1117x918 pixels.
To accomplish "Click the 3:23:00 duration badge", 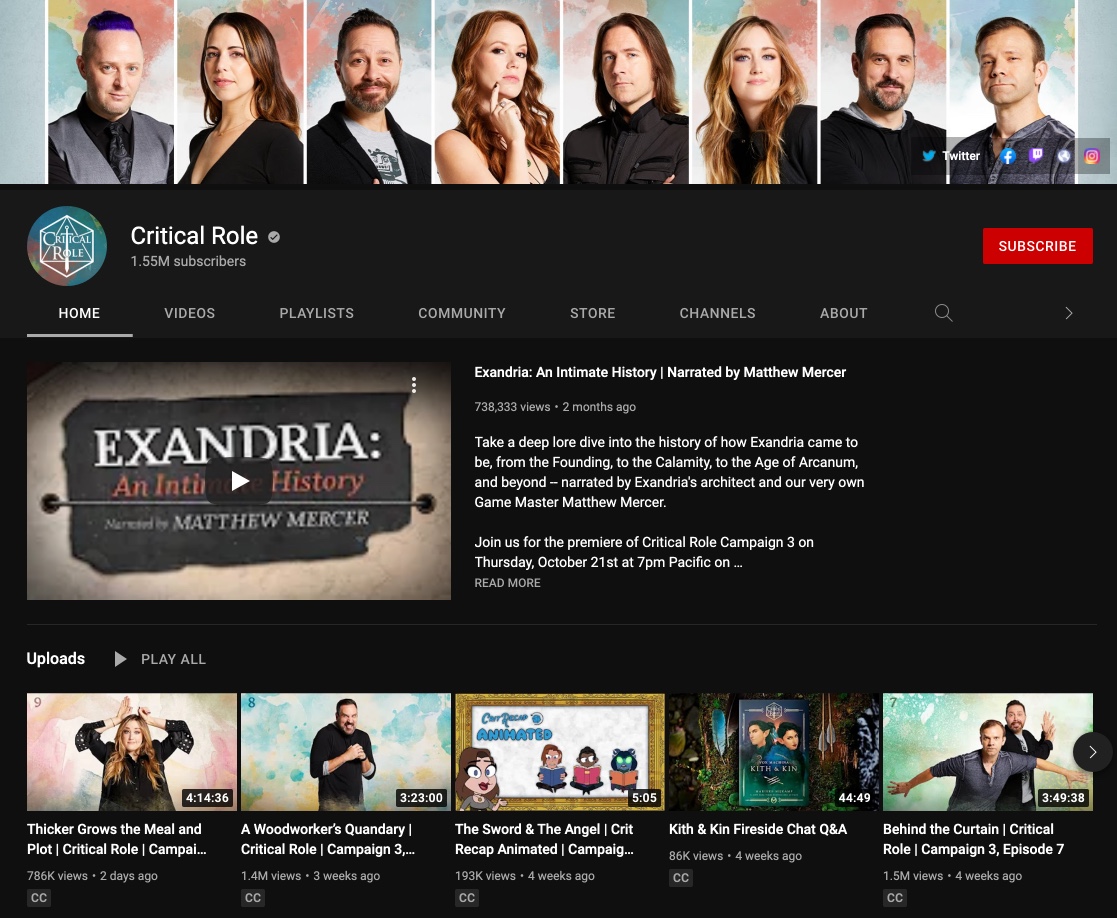I will (421, 798).
